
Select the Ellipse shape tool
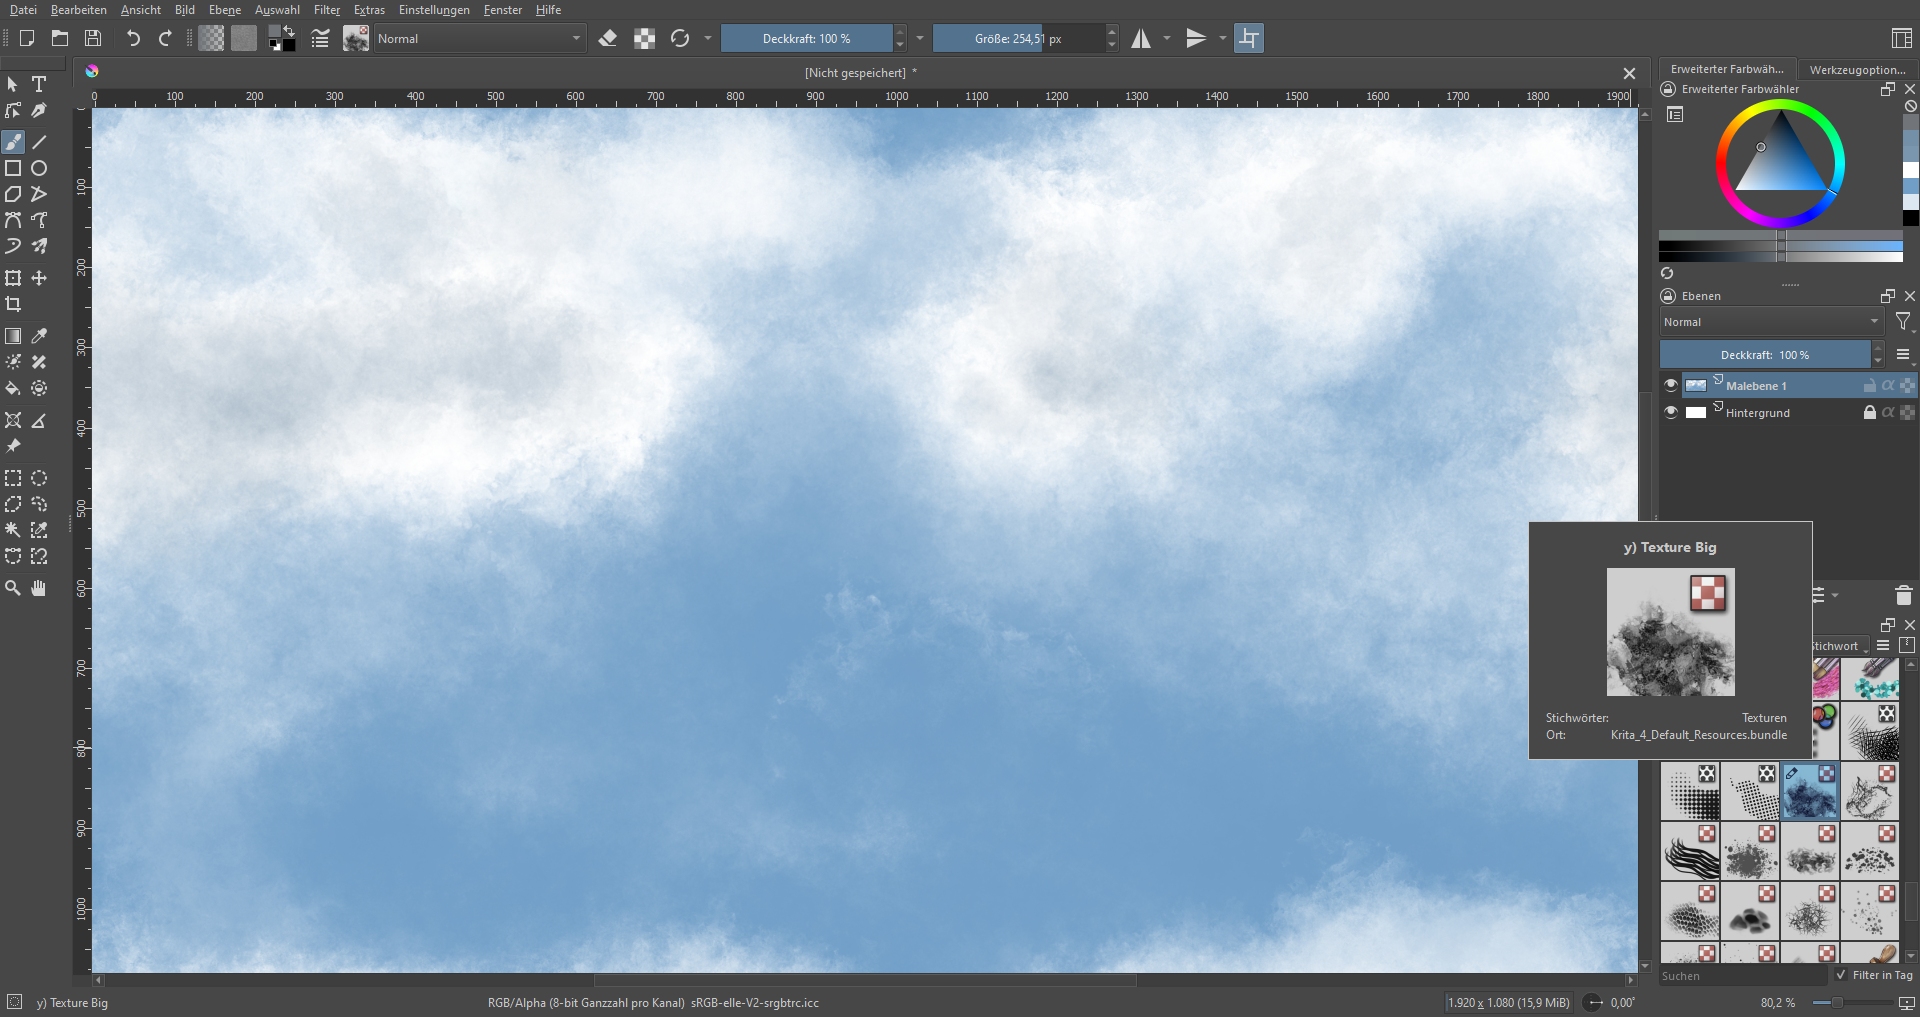click(39, 168)
